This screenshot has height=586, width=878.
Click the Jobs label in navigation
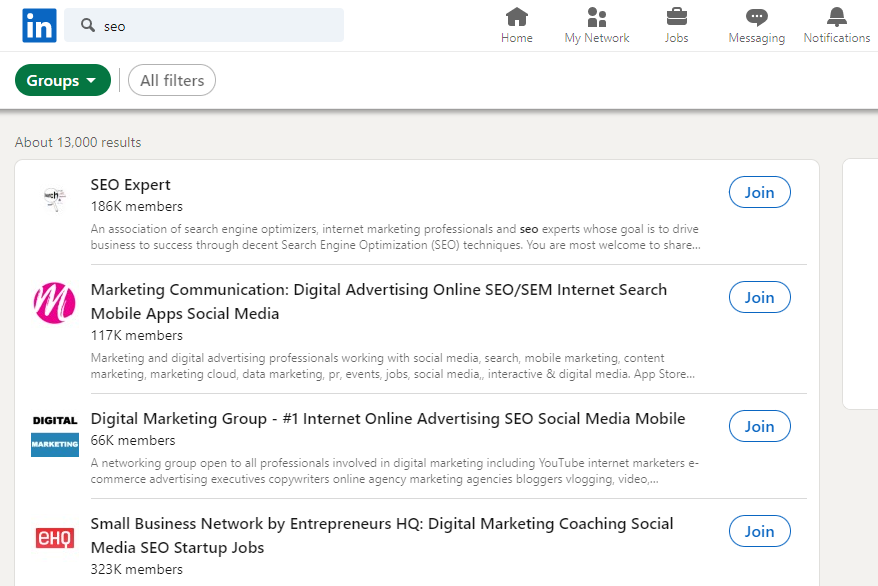(676, 38)
